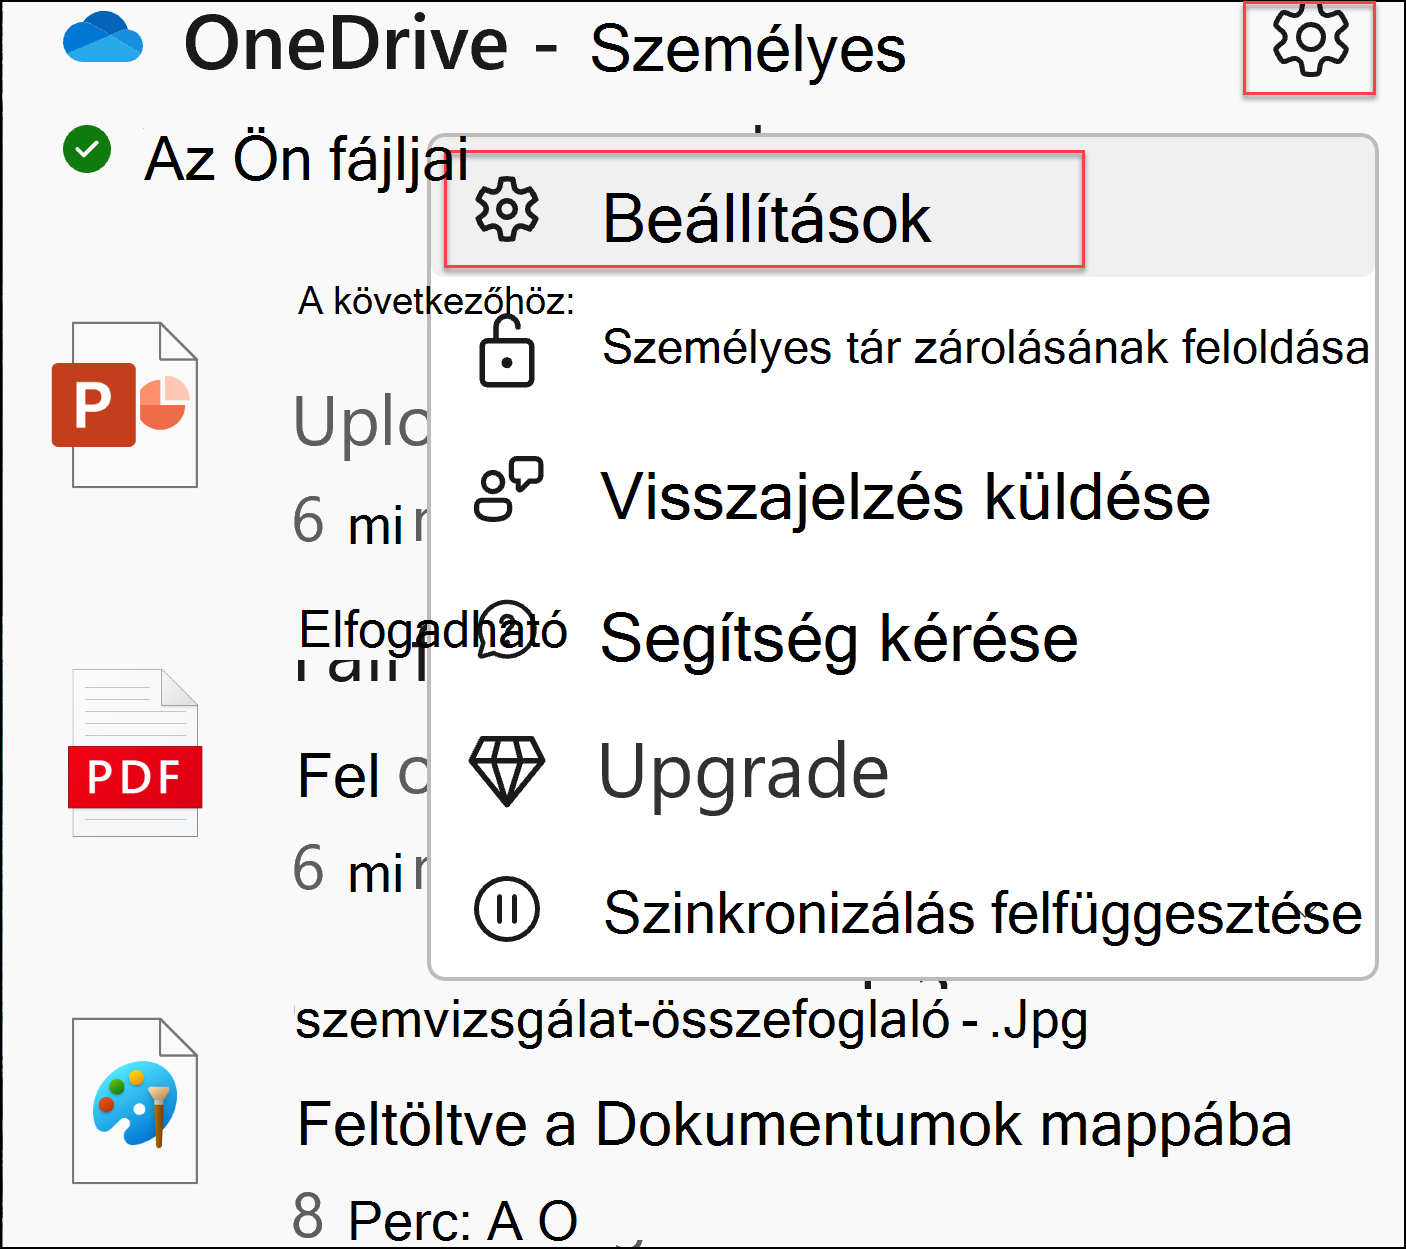The width and height of the screenshot is (1406, 1249).
Task: Click the feedback person icon
Action: click(507, 490)
